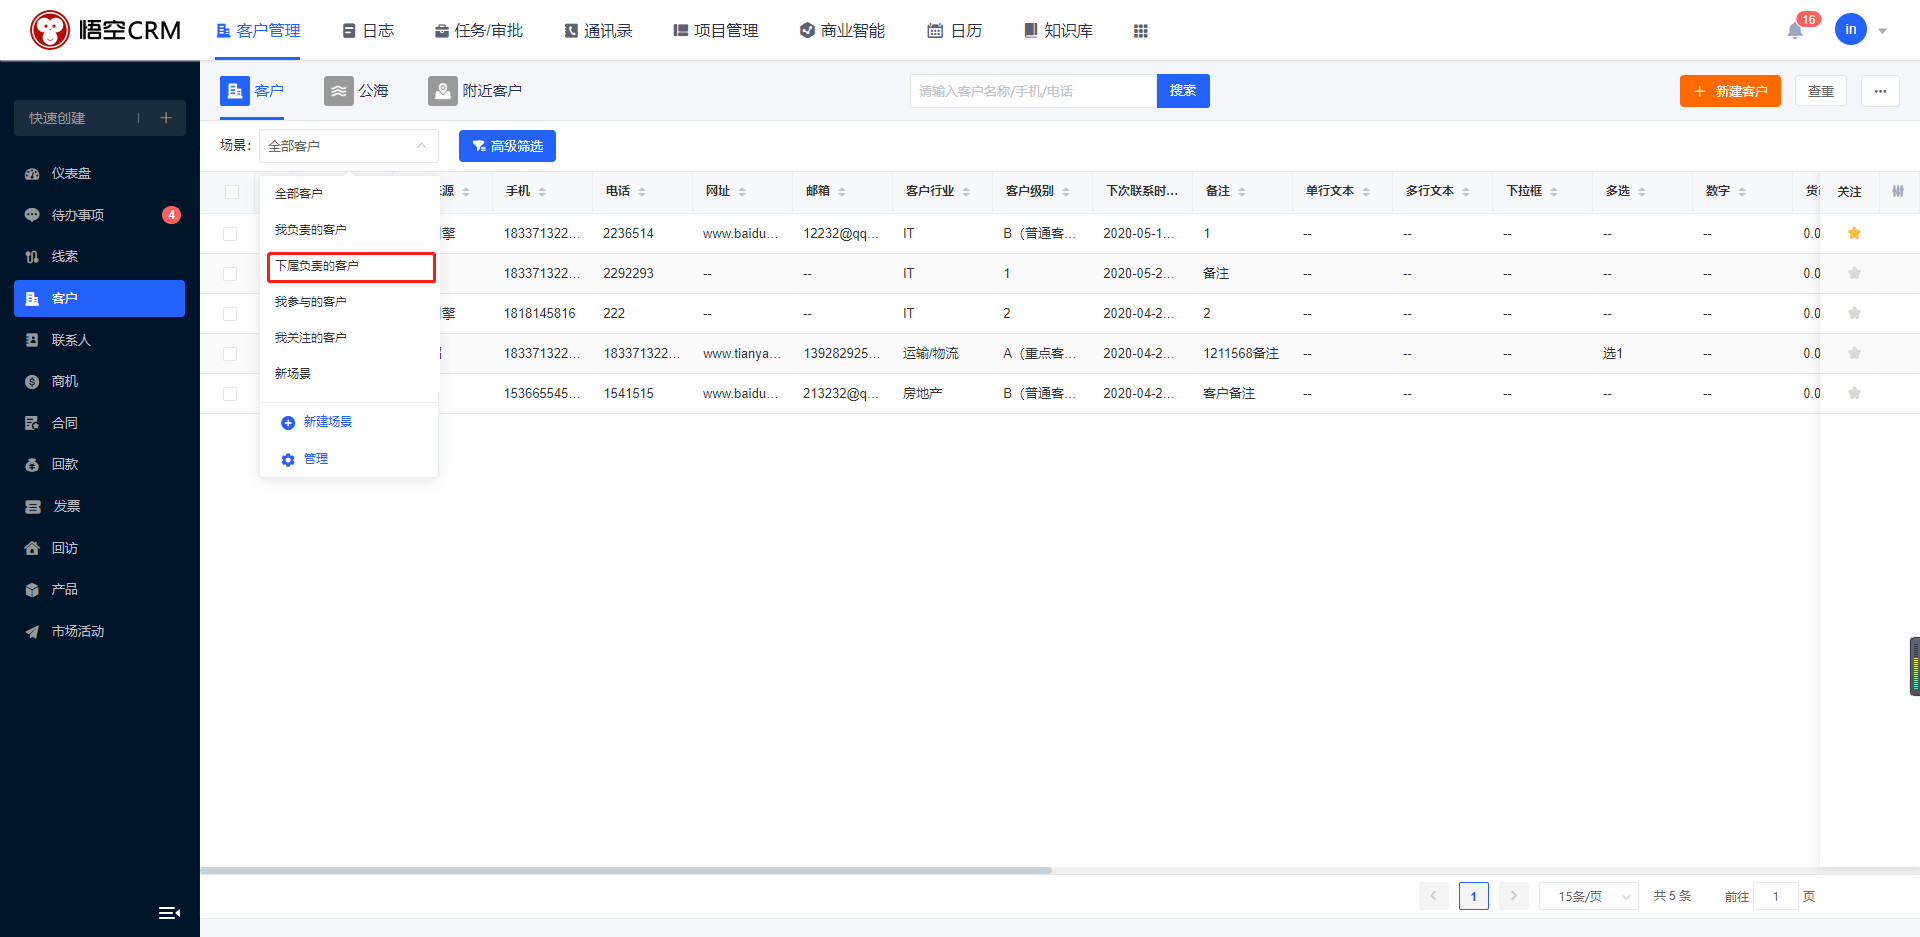The width and height of the screenshot is (1920, 937).
Task: Collapse the 场景 全部客户 dropdown
Action: 348,146
